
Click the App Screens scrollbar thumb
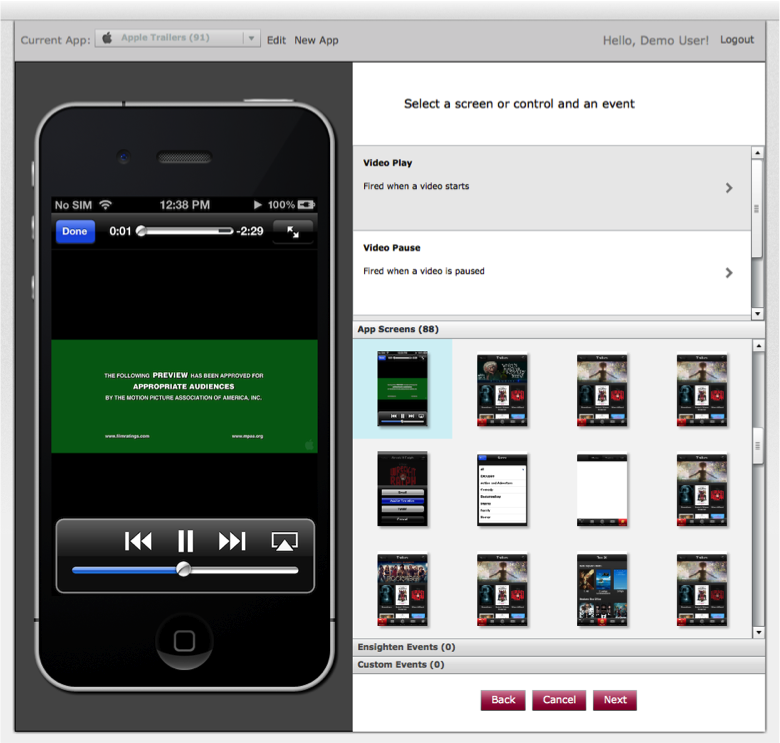point(758,446)
